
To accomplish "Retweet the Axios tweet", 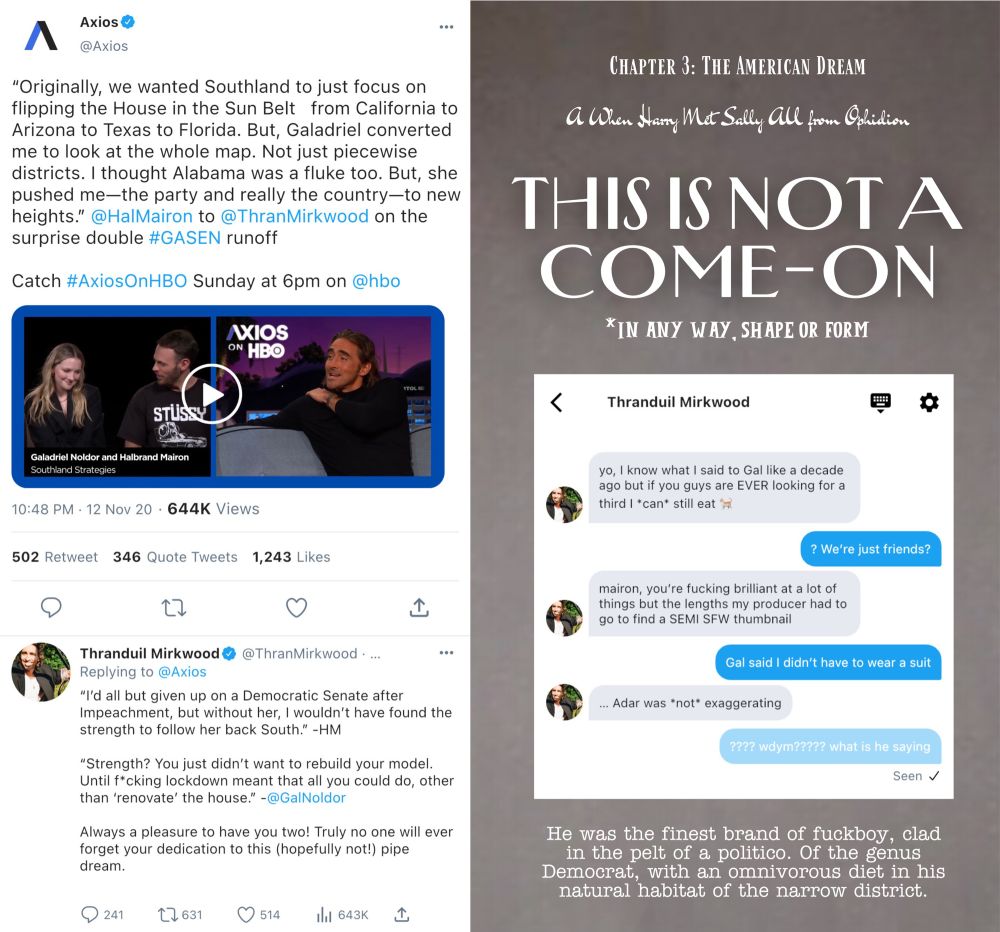I will [x=173, y=607].
